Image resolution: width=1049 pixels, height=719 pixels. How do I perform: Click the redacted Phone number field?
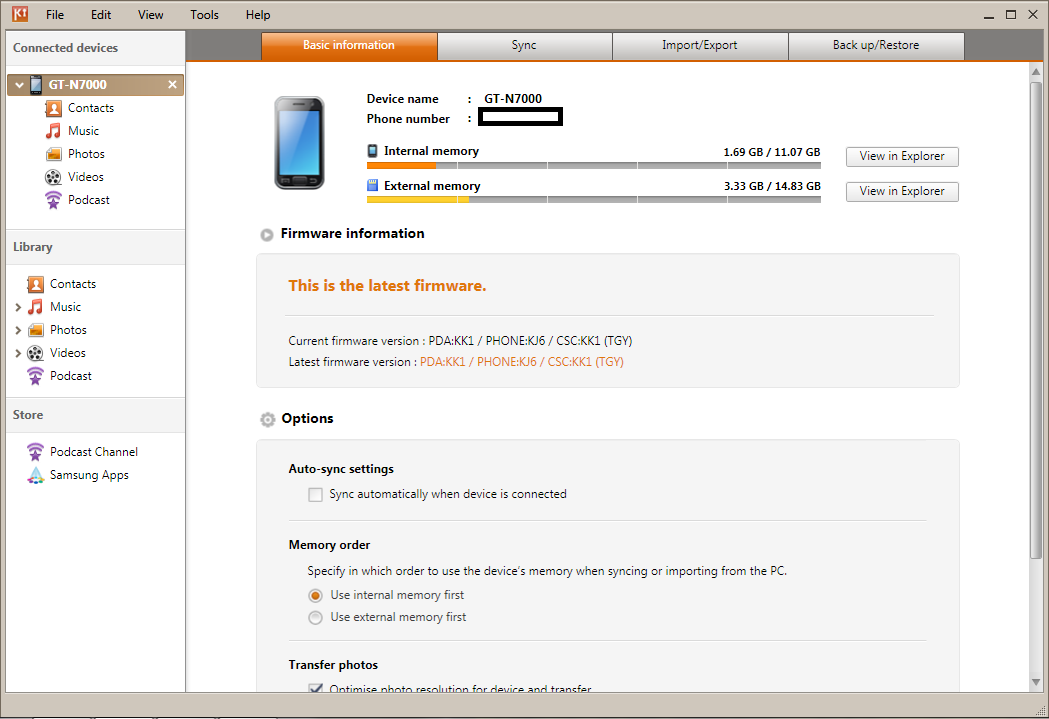[x=520, y=117]
